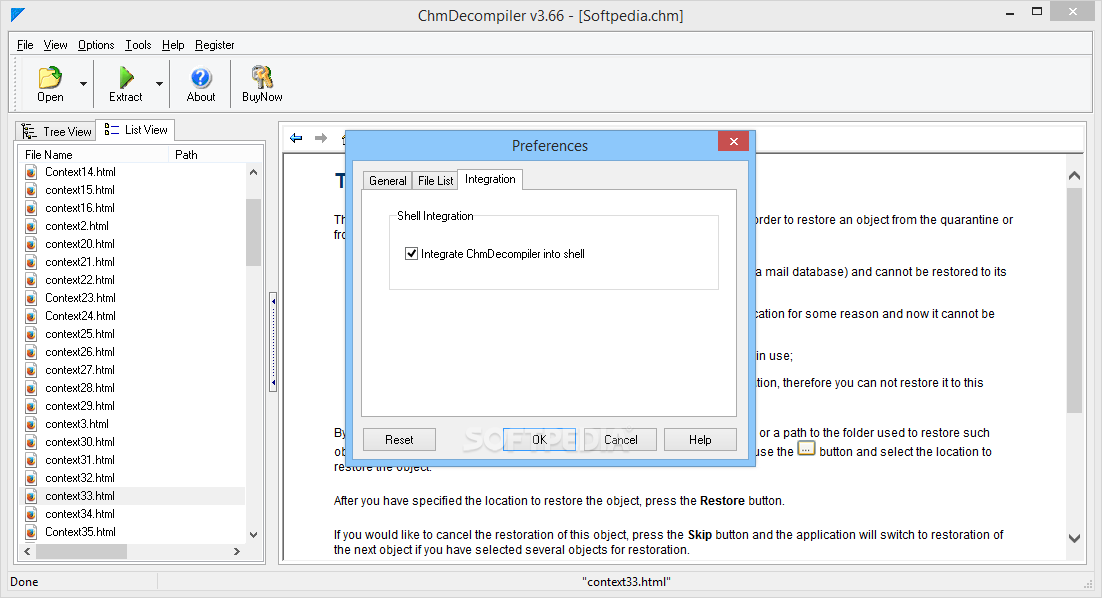Click the File Name column header
Viewport: 1102px width, 598px height.
(95, 155)
